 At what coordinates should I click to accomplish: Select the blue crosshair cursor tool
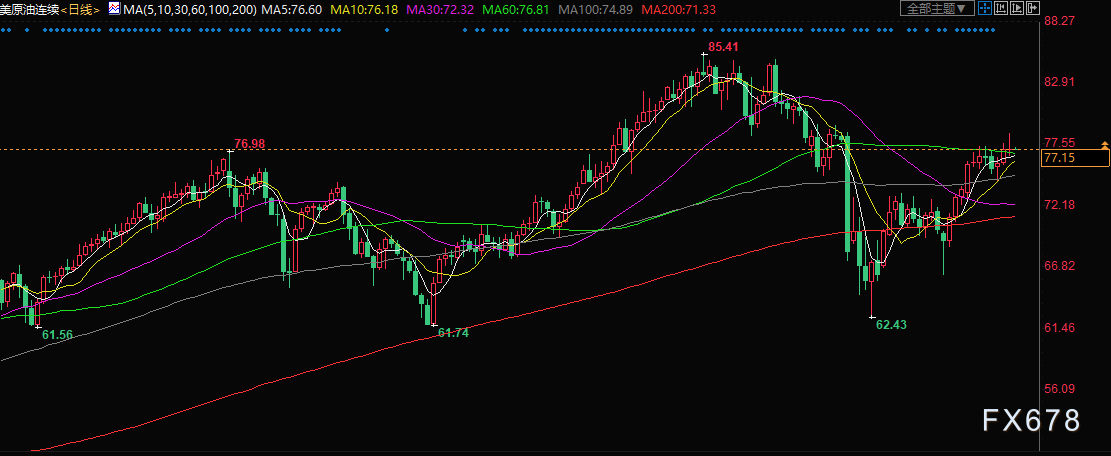pos(985,8)
